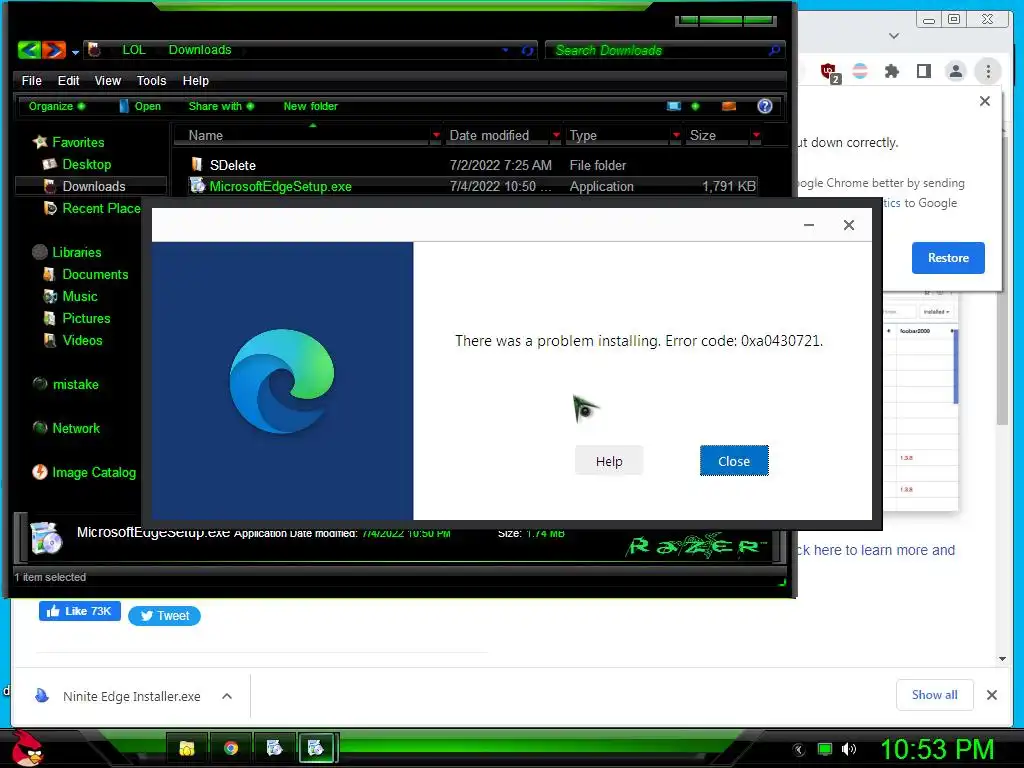Click the blue help question mark icon
This screenshot has height=768, width=1024.
point(765,106)
